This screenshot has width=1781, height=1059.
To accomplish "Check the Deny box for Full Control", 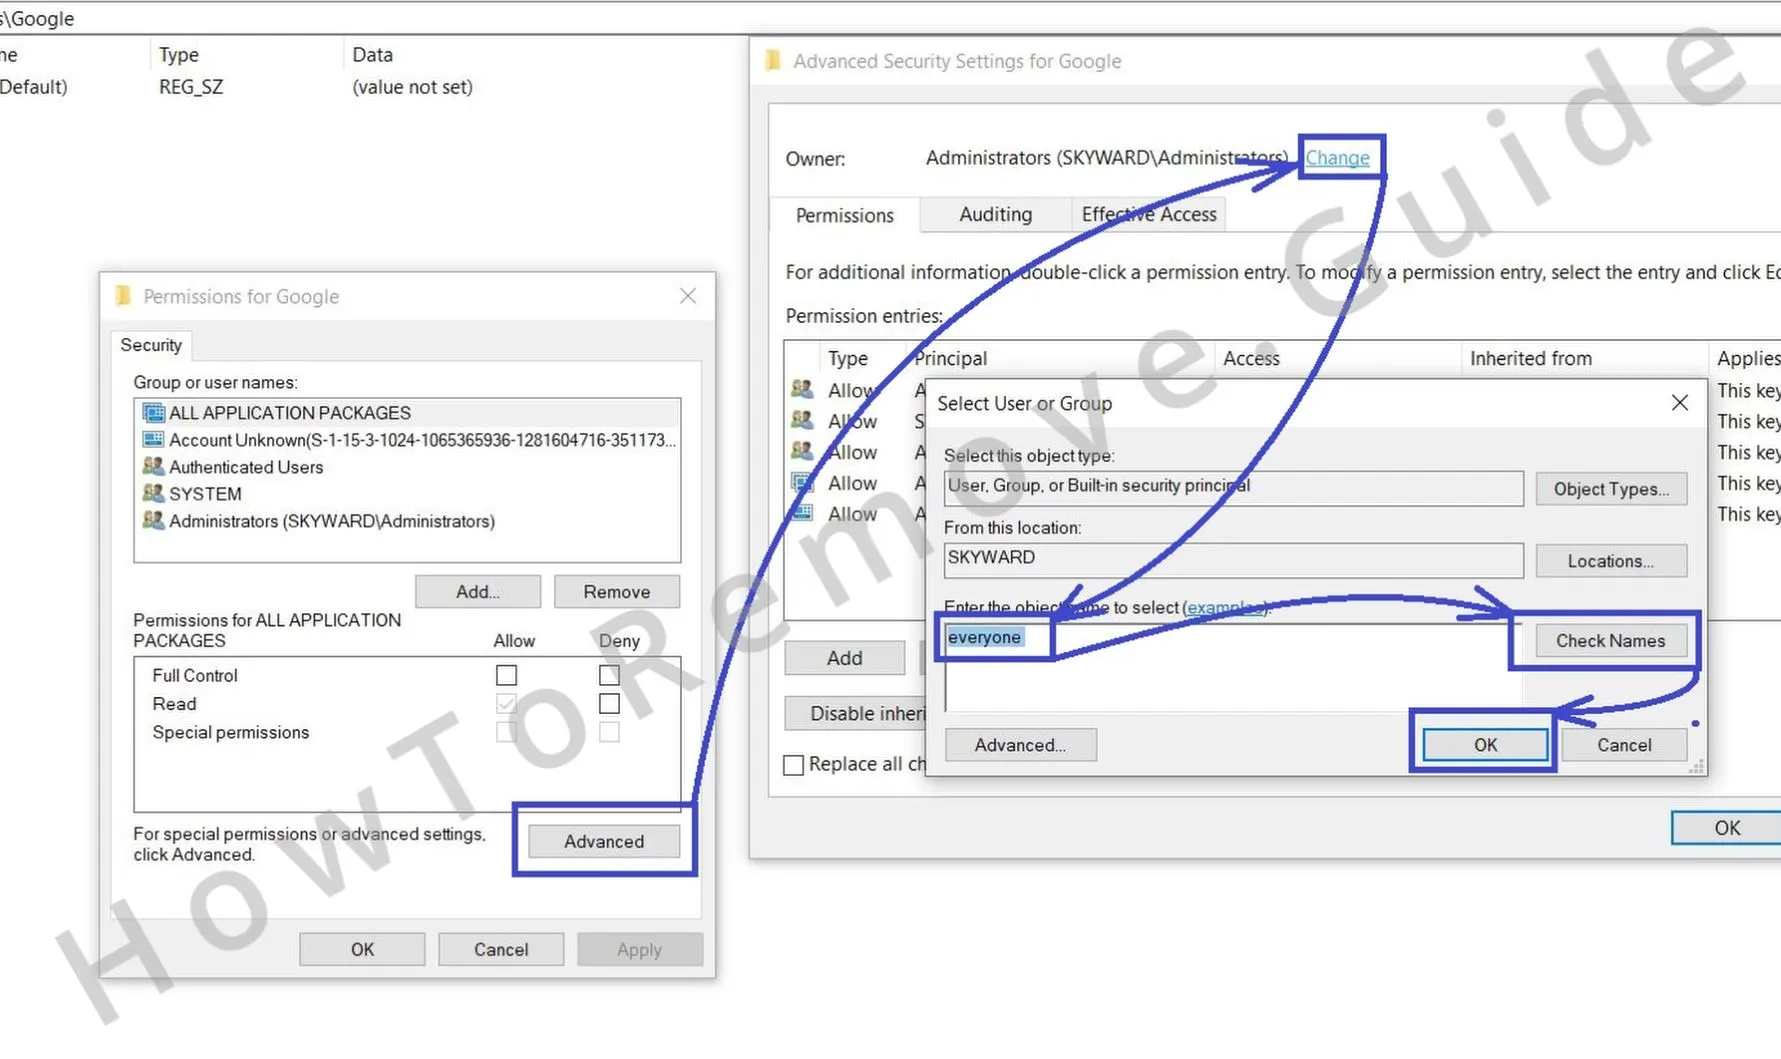I will (x=609, y=676).
